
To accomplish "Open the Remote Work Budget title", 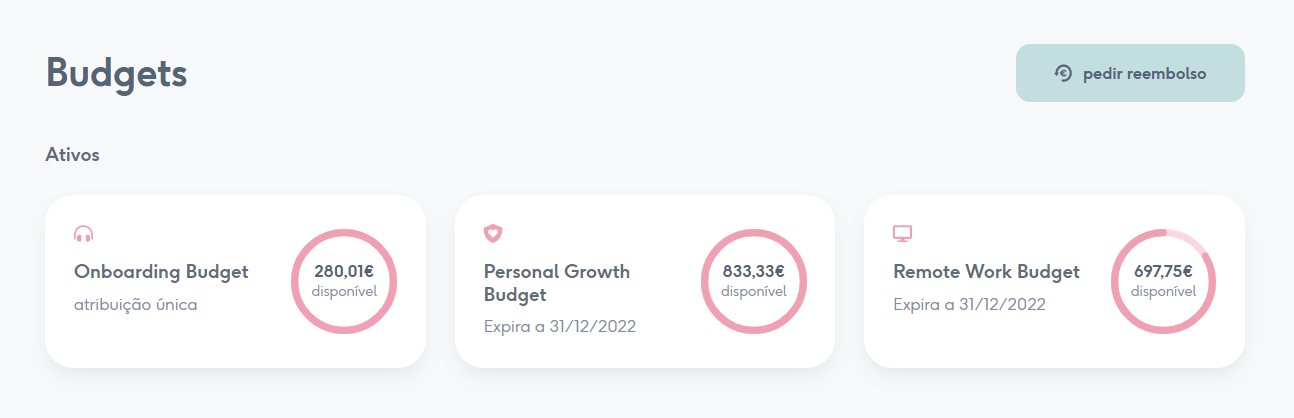I will coord(986,272).
